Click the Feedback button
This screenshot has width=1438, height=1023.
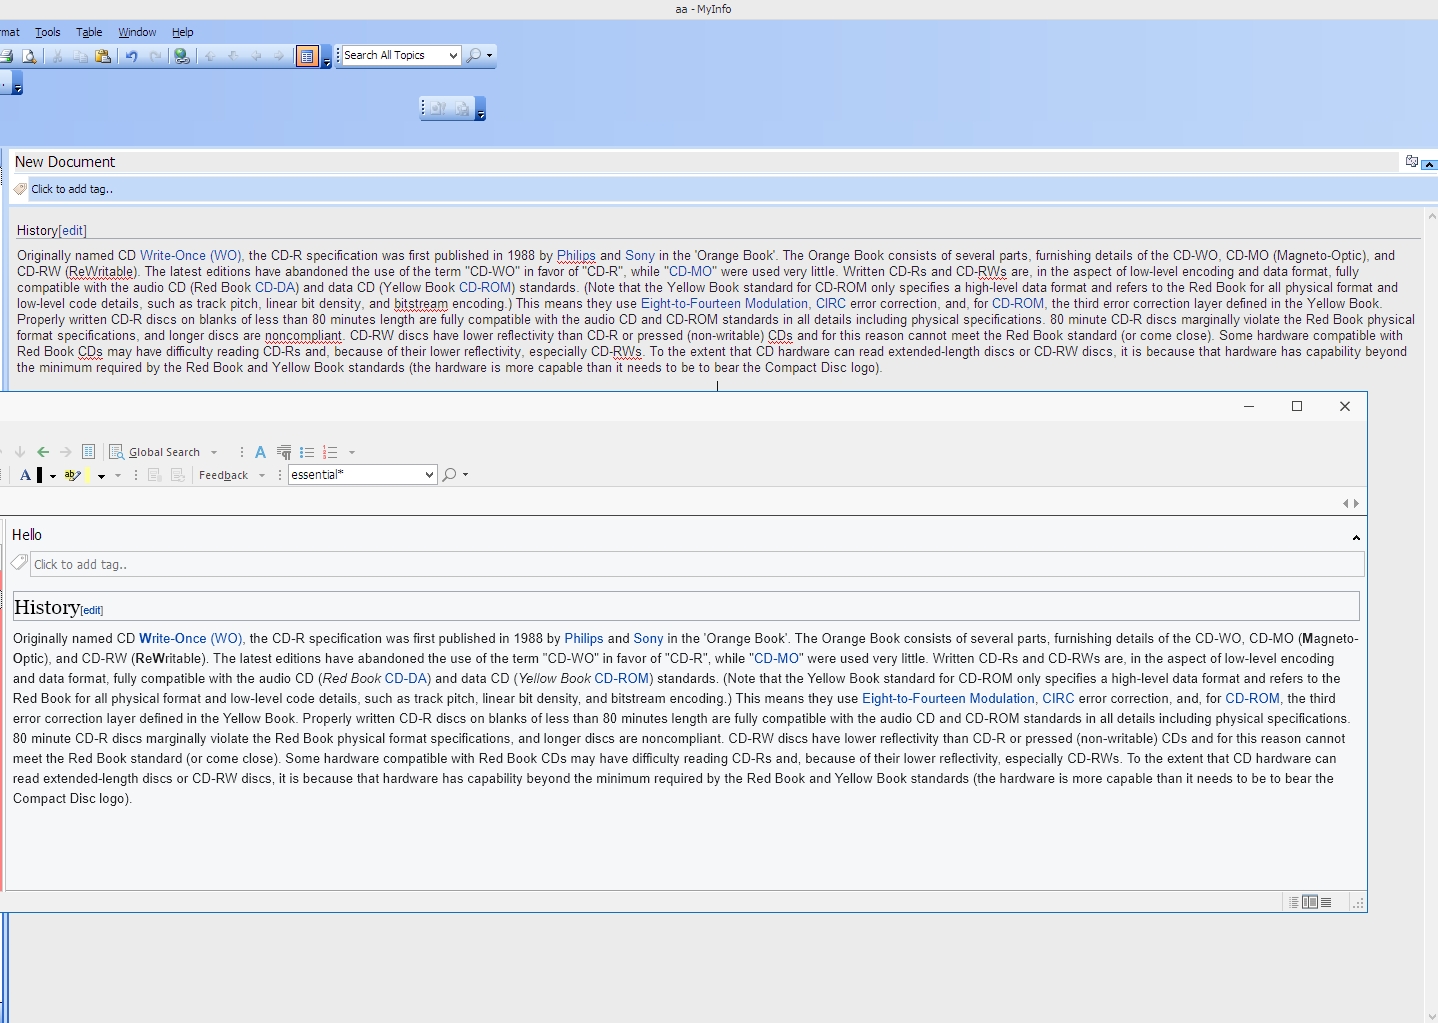(223, 475)
